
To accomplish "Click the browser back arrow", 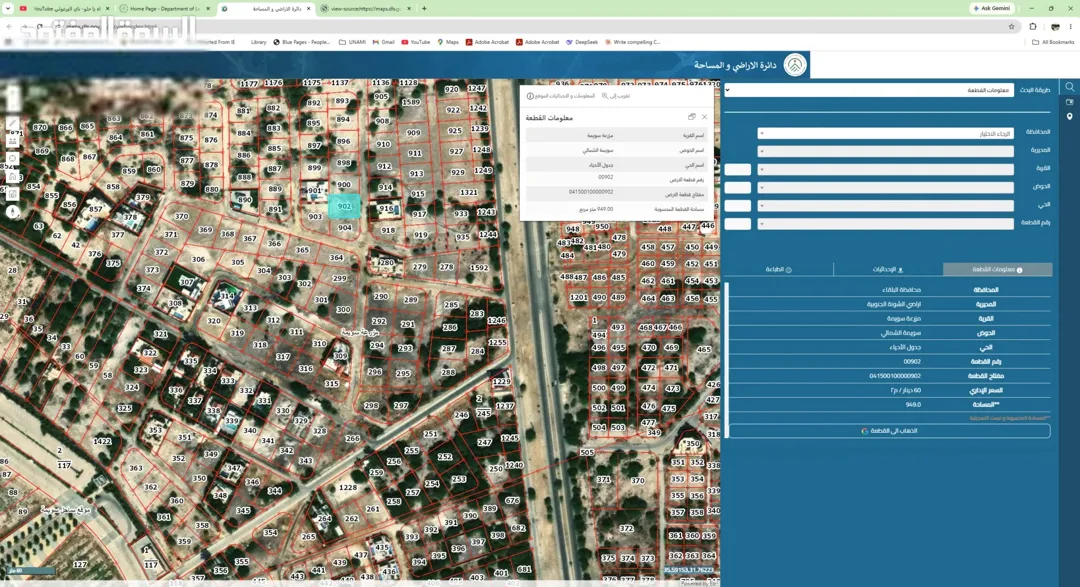I will 9,27.
